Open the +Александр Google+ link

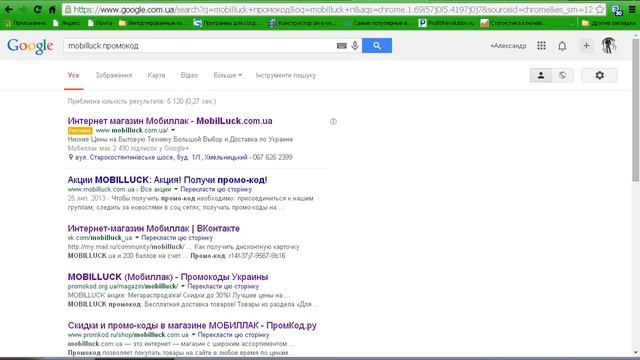[x=508, y=46]
